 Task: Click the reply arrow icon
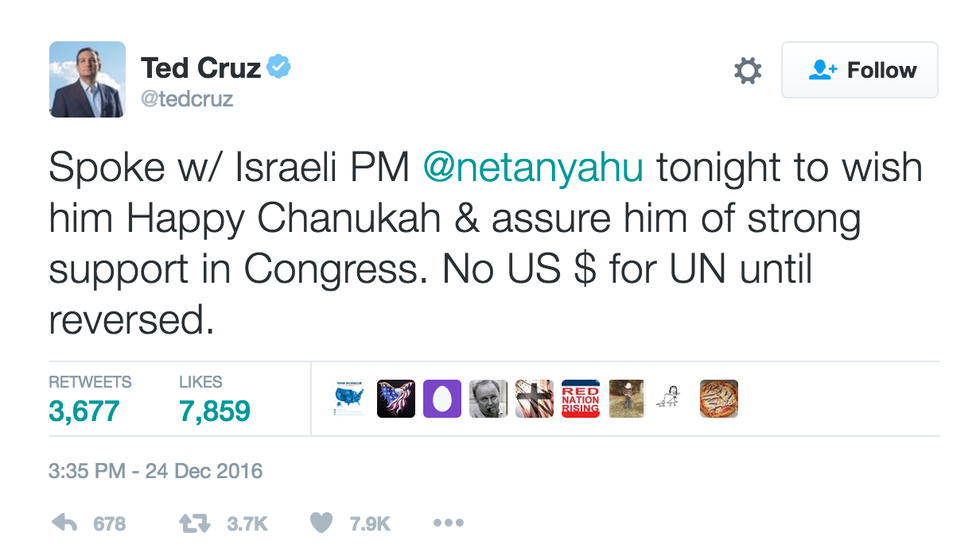pos(64,522)
